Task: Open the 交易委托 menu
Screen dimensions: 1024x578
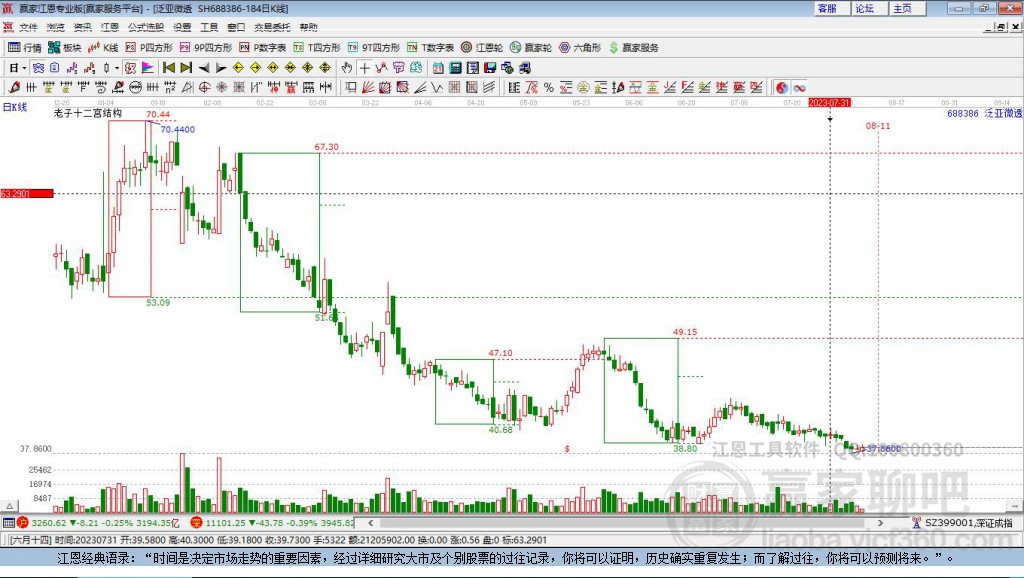Action: [272, 27]
